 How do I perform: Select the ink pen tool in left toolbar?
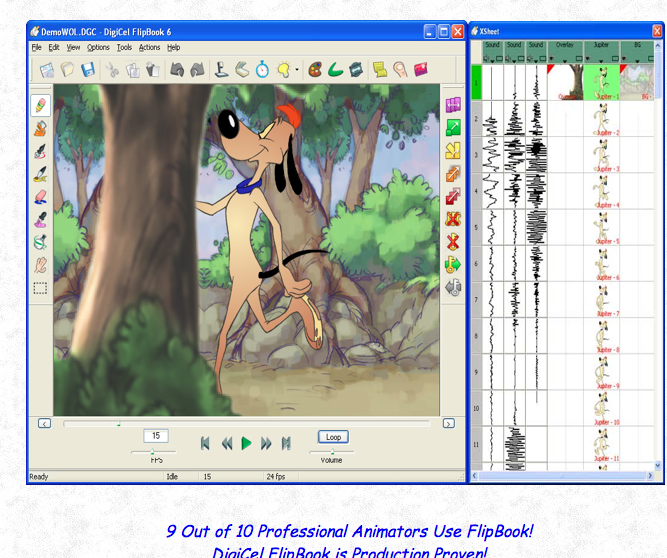pyautogui.click(x=40, y=151)
